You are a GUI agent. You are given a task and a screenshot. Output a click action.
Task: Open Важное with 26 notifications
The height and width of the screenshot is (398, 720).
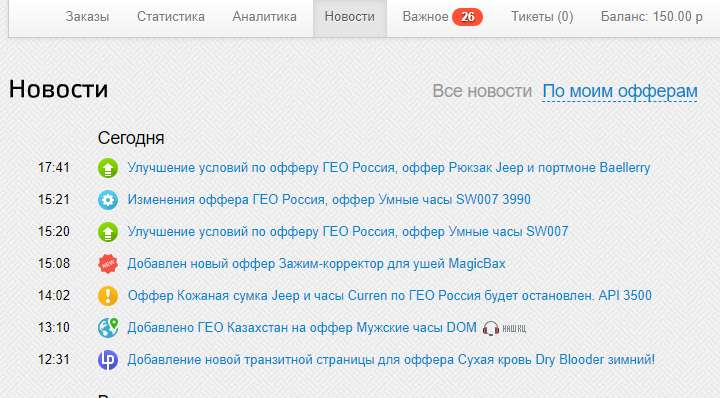pyautogui.click(x=442, y=17)
